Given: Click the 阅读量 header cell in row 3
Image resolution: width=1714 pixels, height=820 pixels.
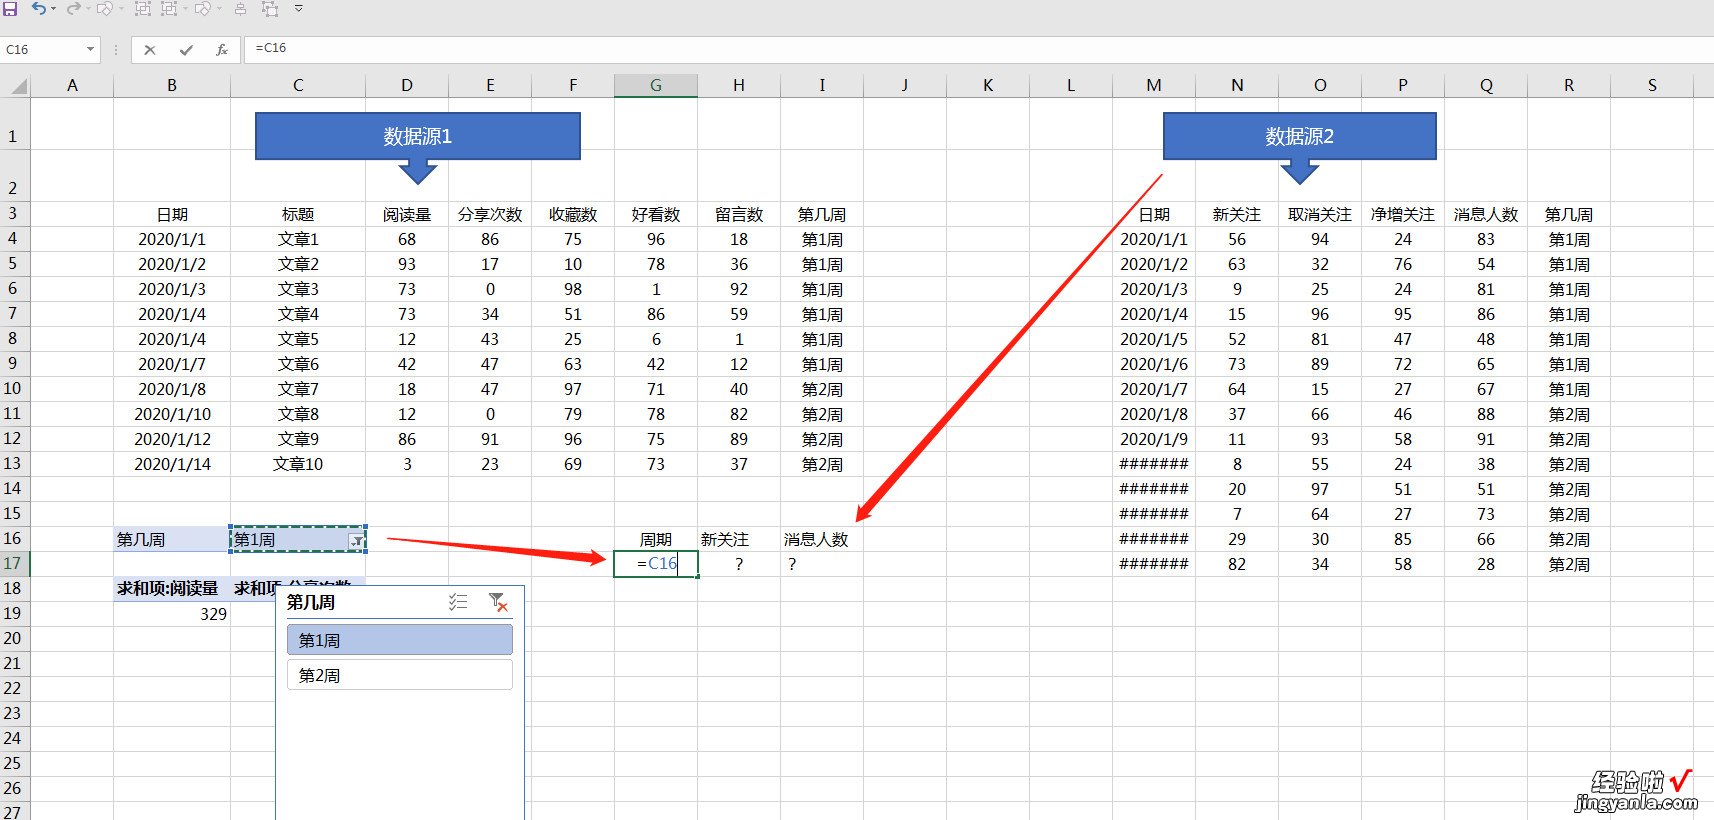Looking at the screenshot, I should click(407, 215).
